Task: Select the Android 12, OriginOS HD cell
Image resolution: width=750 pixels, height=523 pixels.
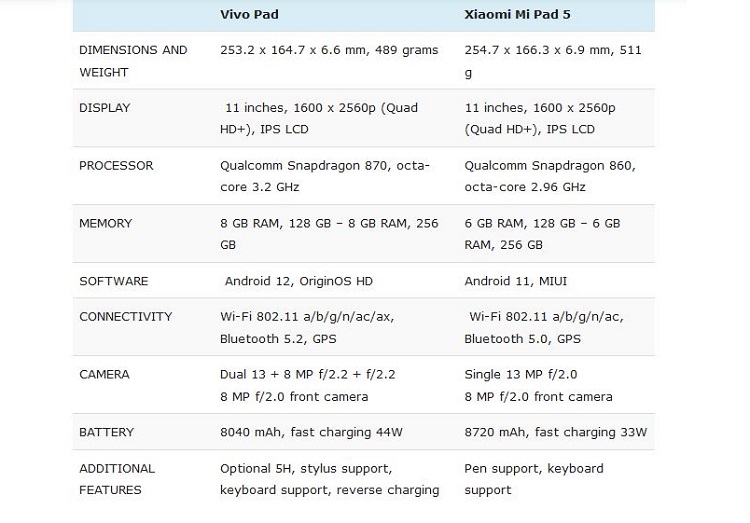Action: click(299, 281)
